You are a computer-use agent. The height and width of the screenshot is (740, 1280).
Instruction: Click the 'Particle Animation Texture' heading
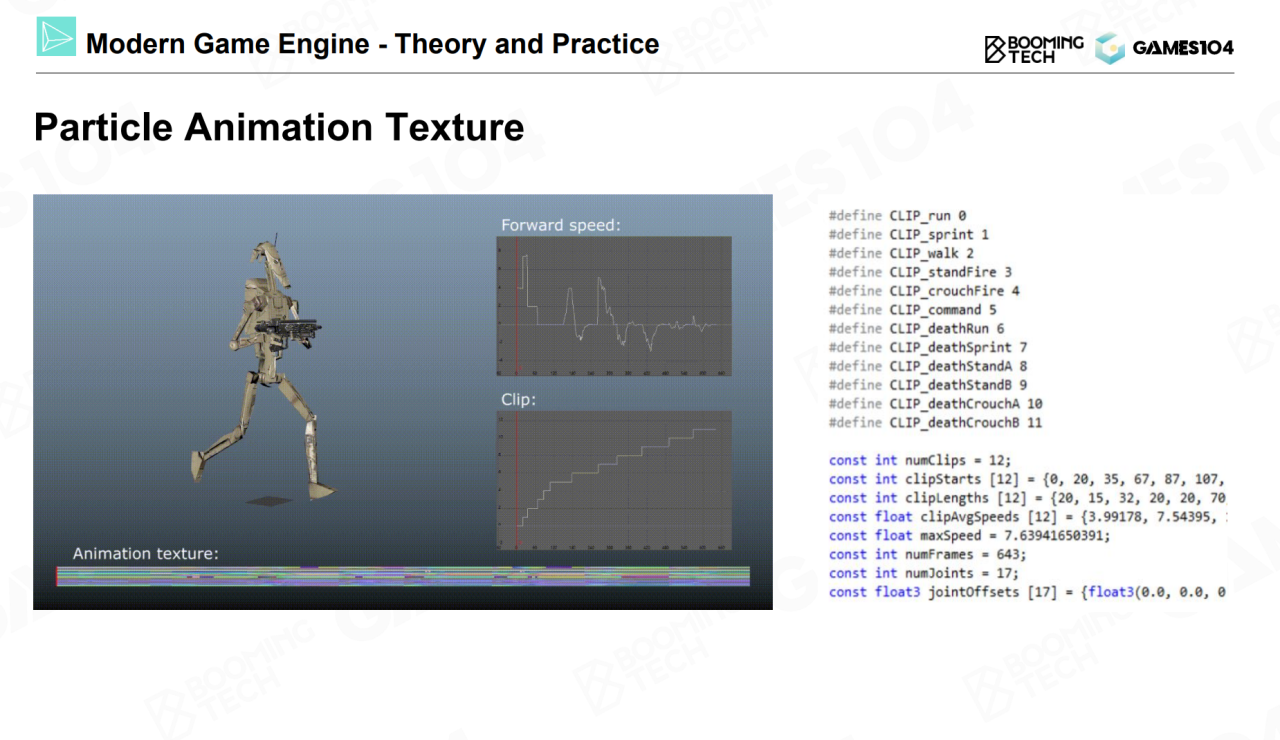point(279,128)
